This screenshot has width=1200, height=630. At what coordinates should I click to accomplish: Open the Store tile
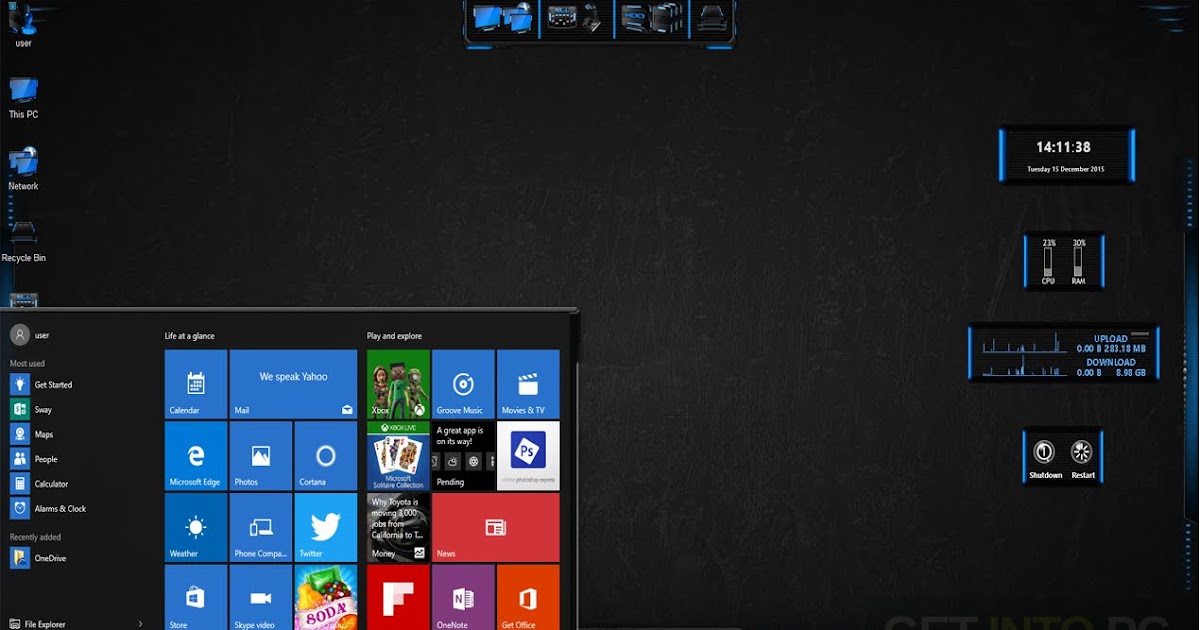tap(196, 597)
